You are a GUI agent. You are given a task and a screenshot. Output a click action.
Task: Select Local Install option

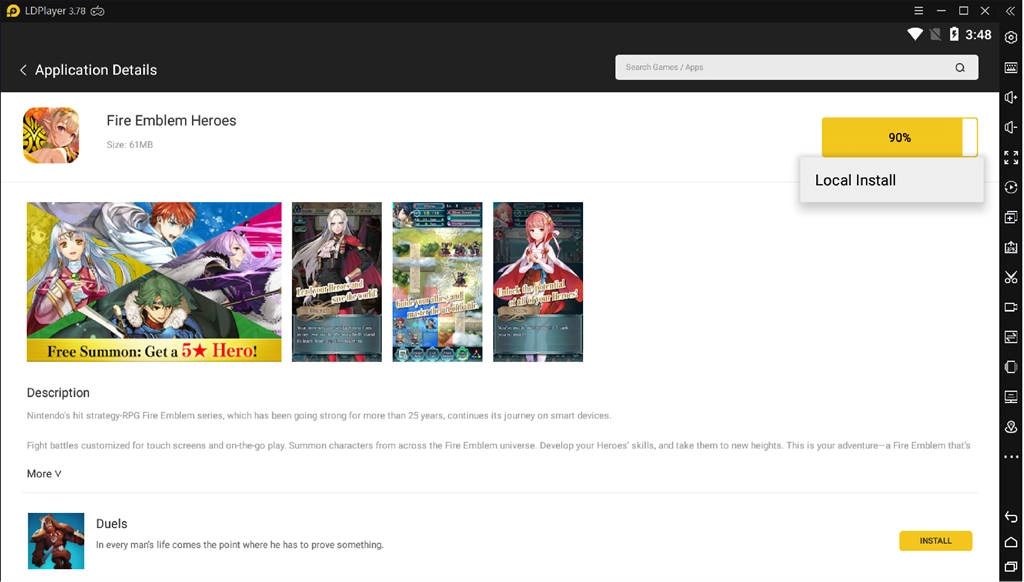point(891,180)
